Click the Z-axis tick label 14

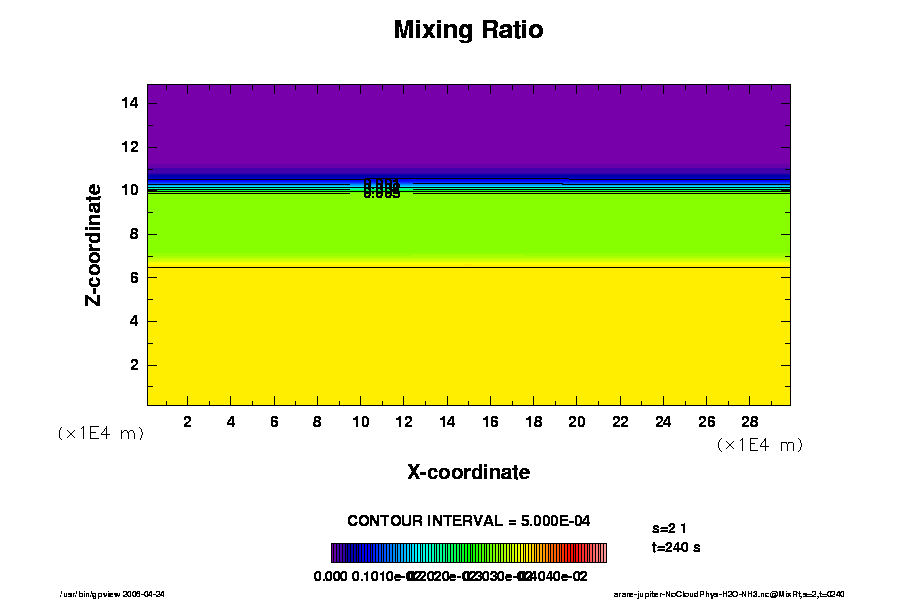pos(127,103)
